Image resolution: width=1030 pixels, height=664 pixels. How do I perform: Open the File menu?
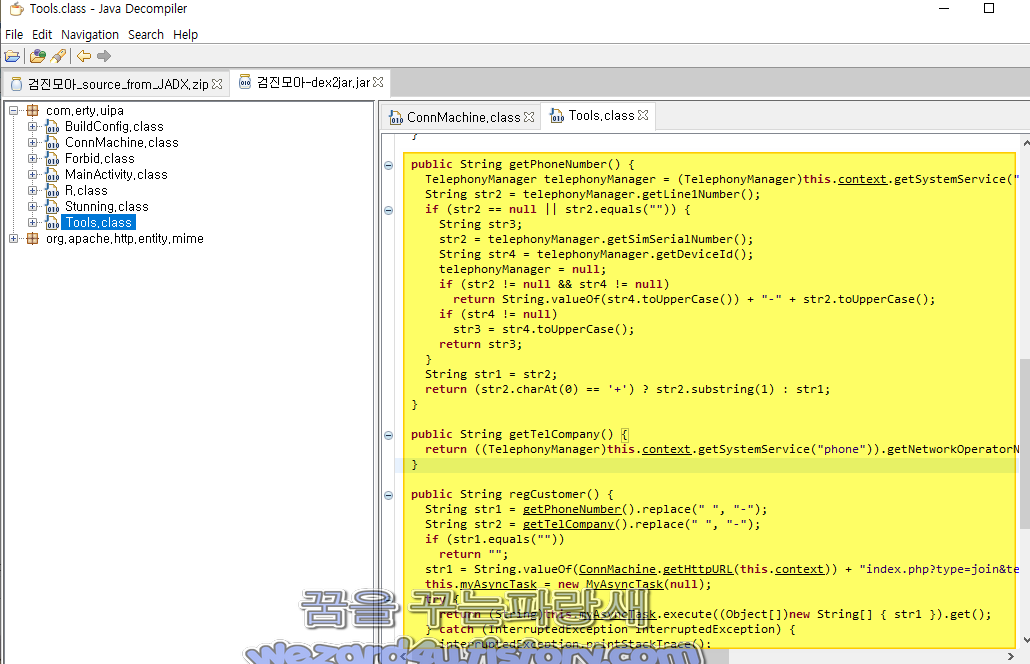tap(14, 35)
